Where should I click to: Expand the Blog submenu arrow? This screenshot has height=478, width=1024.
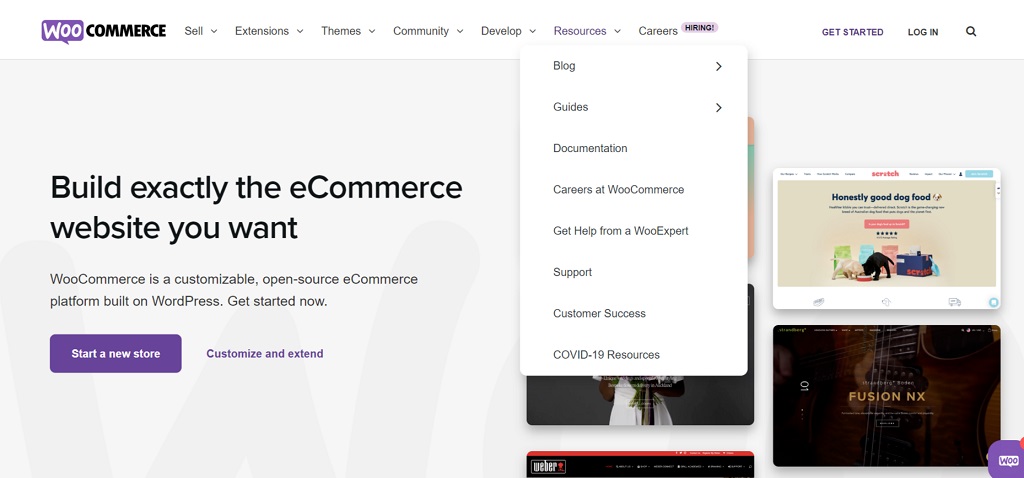[x=718, y=66]
